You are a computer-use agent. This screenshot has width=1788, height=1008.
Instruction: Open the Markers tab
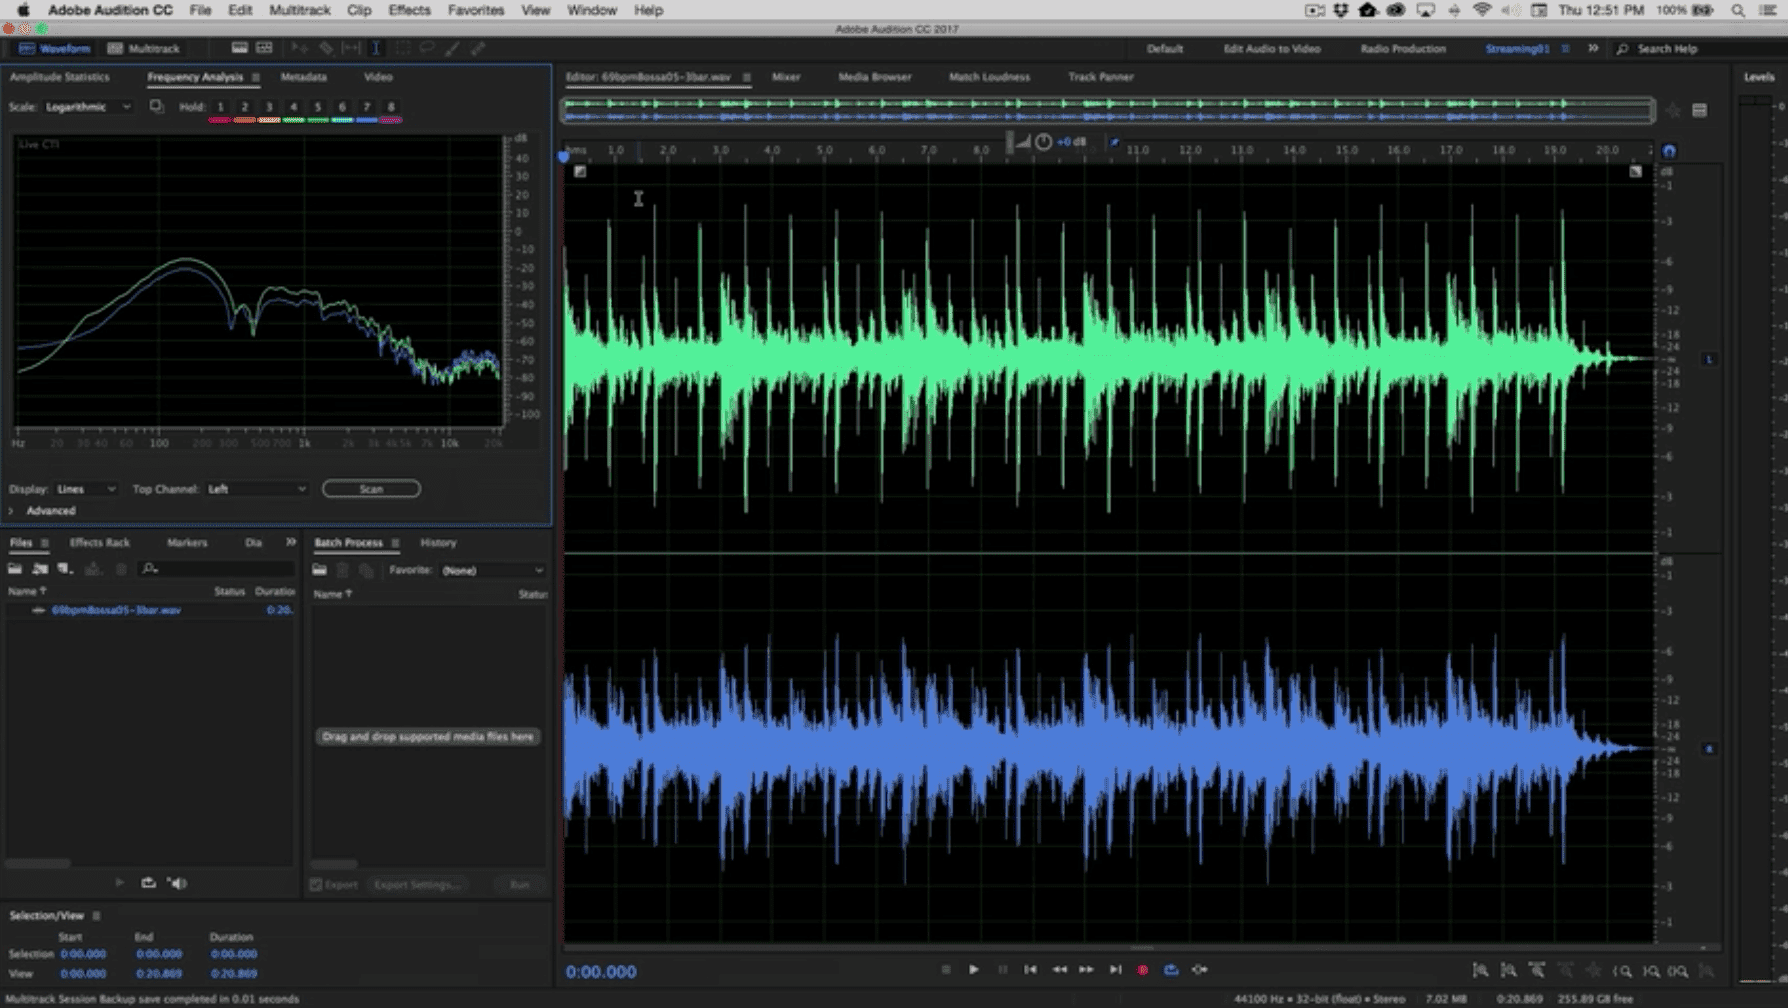click(x=187, y=543)
